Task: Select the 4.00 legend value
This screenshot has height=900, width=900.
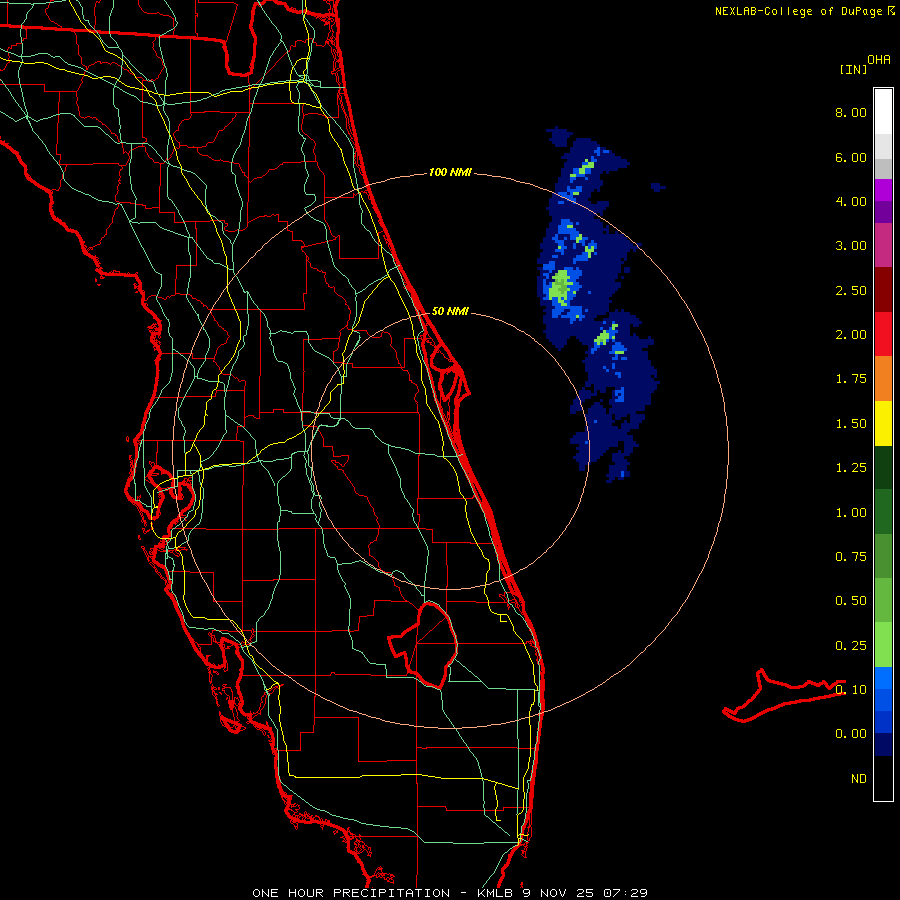Action: tap(851, 201)
